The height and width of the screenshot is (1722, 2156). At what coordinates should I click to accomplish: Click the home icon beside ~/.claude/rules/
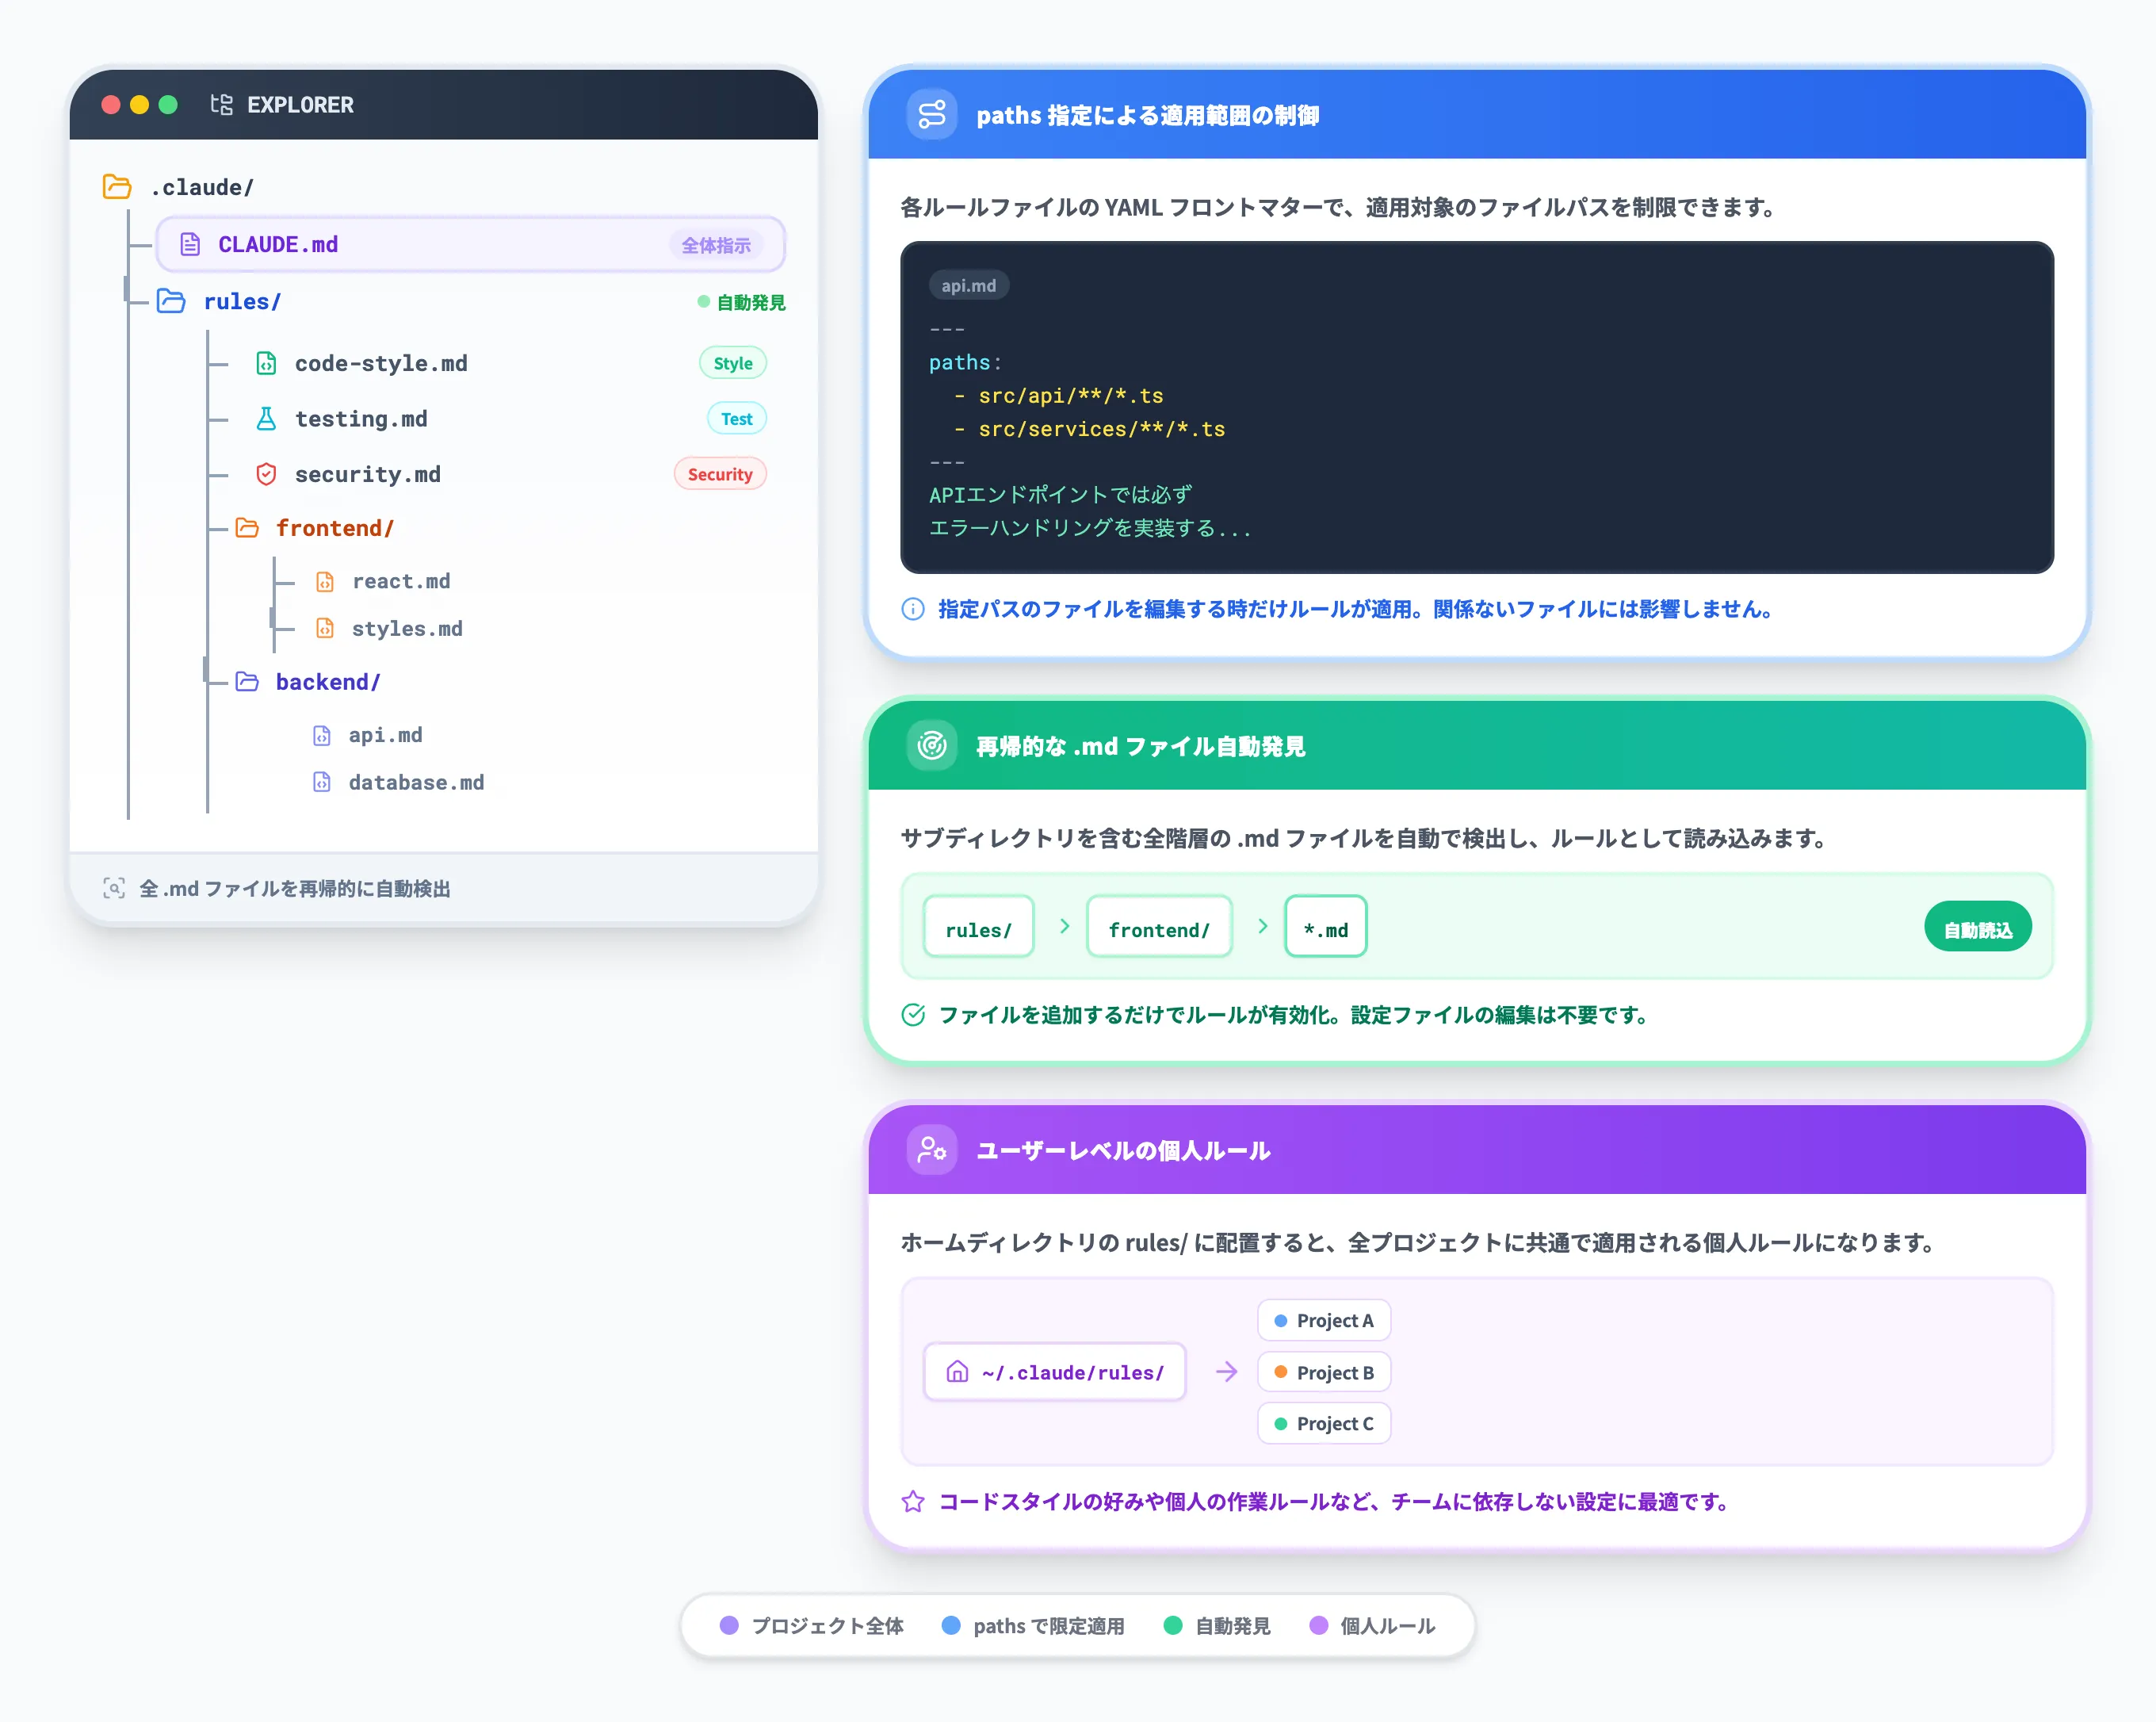(957, 1372)
